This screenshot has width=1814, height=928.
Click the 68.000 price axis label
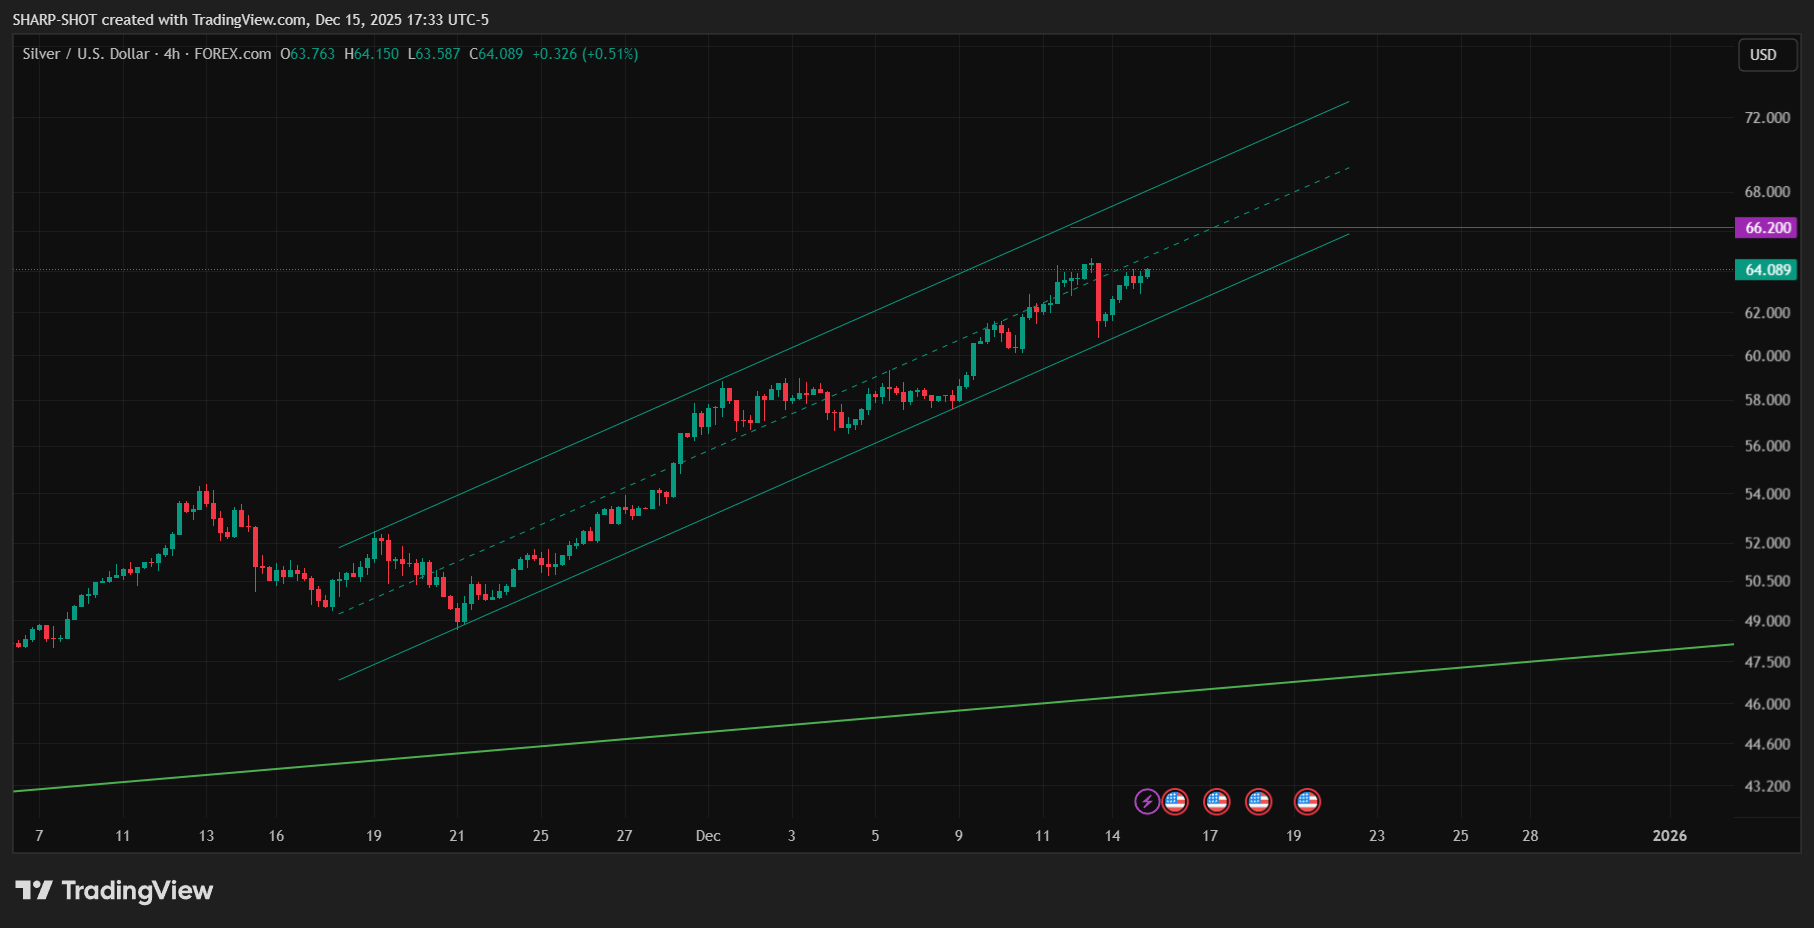pyautogui.click(x=1767, y=192)
